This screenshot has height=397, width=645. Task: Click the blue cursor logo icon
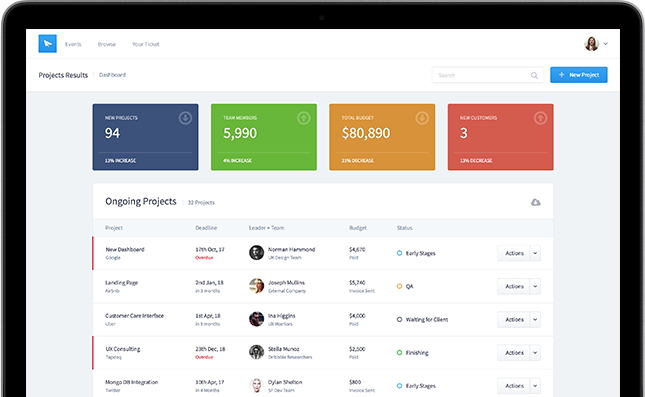[x=47, y=44]
